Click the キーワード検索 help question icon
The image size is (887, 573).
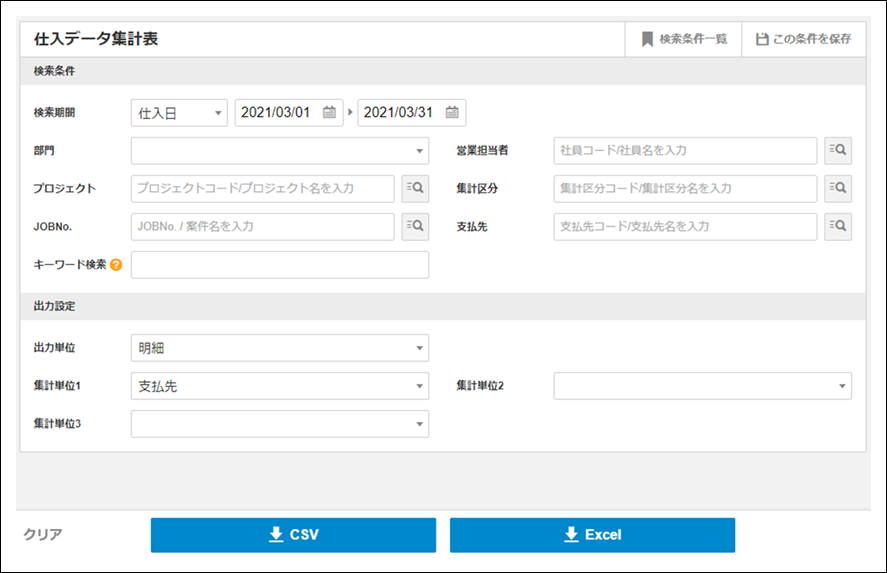pos(116,265)
